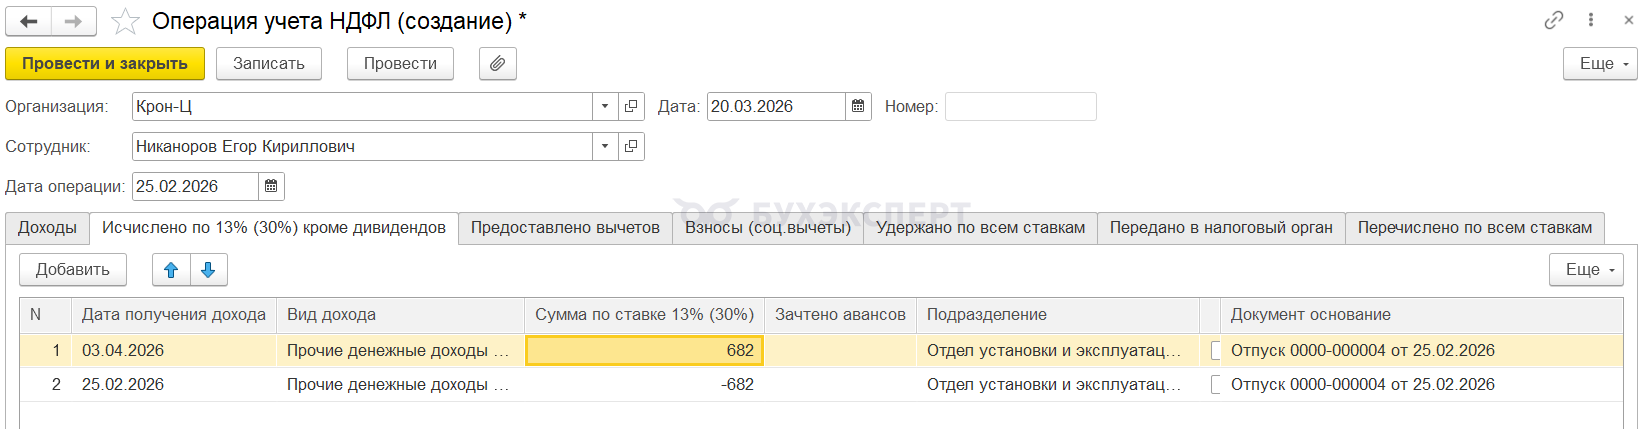Viewport: 1645px width, 429px height.
Task: Open the Крон-Ц organization card
Action: (631, 107)
